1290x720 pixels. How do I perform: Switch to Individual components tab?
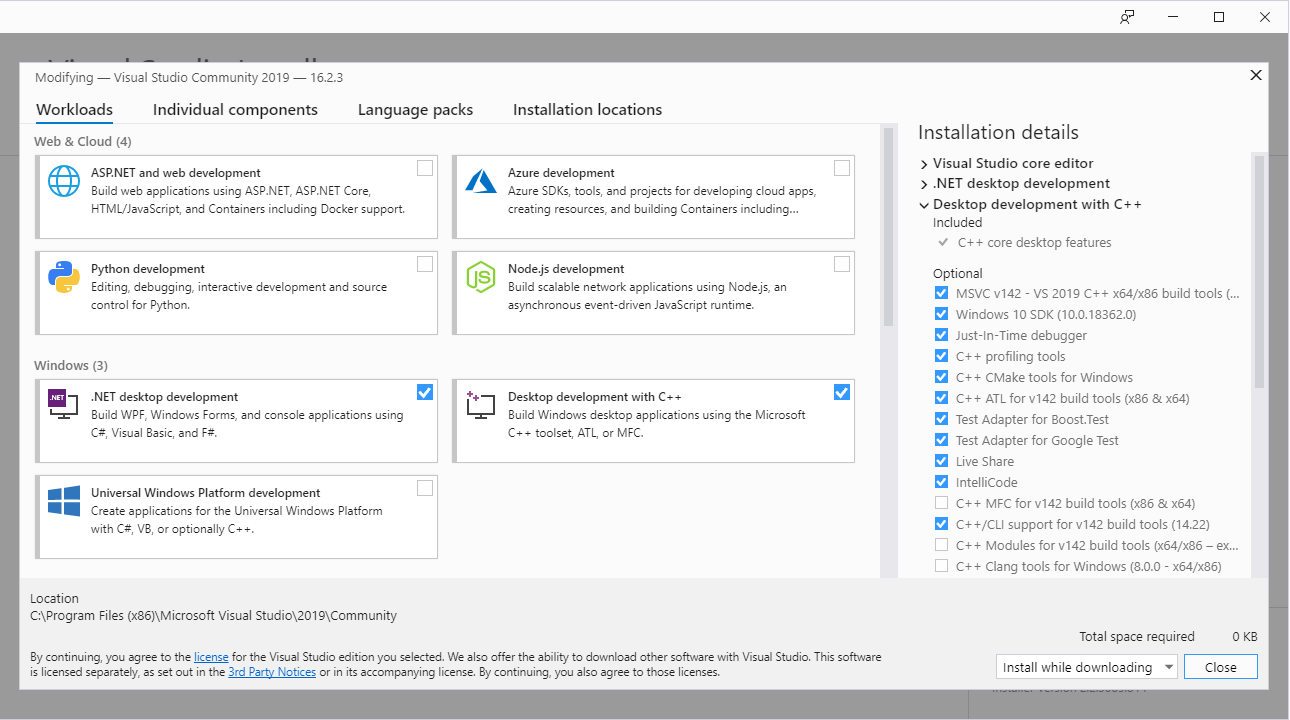pos(235,110)
